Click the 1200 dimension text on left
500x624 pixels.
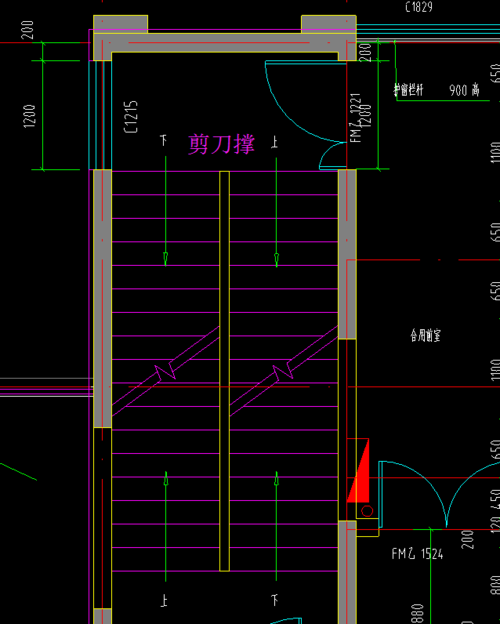tap(29, 116)
